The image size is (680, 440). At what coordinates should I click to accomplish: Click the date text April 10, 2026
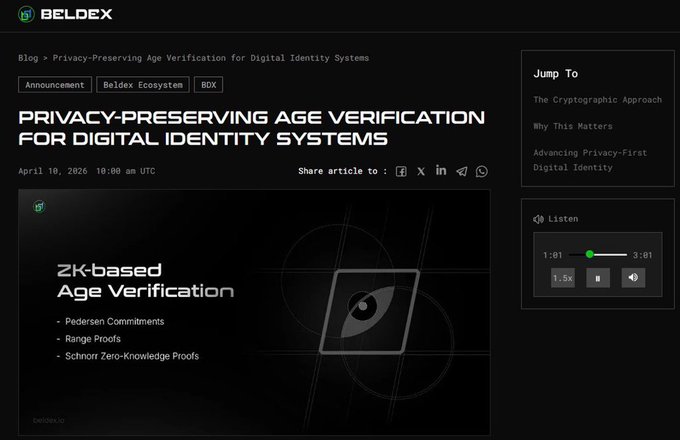click(x=52, y=171)
